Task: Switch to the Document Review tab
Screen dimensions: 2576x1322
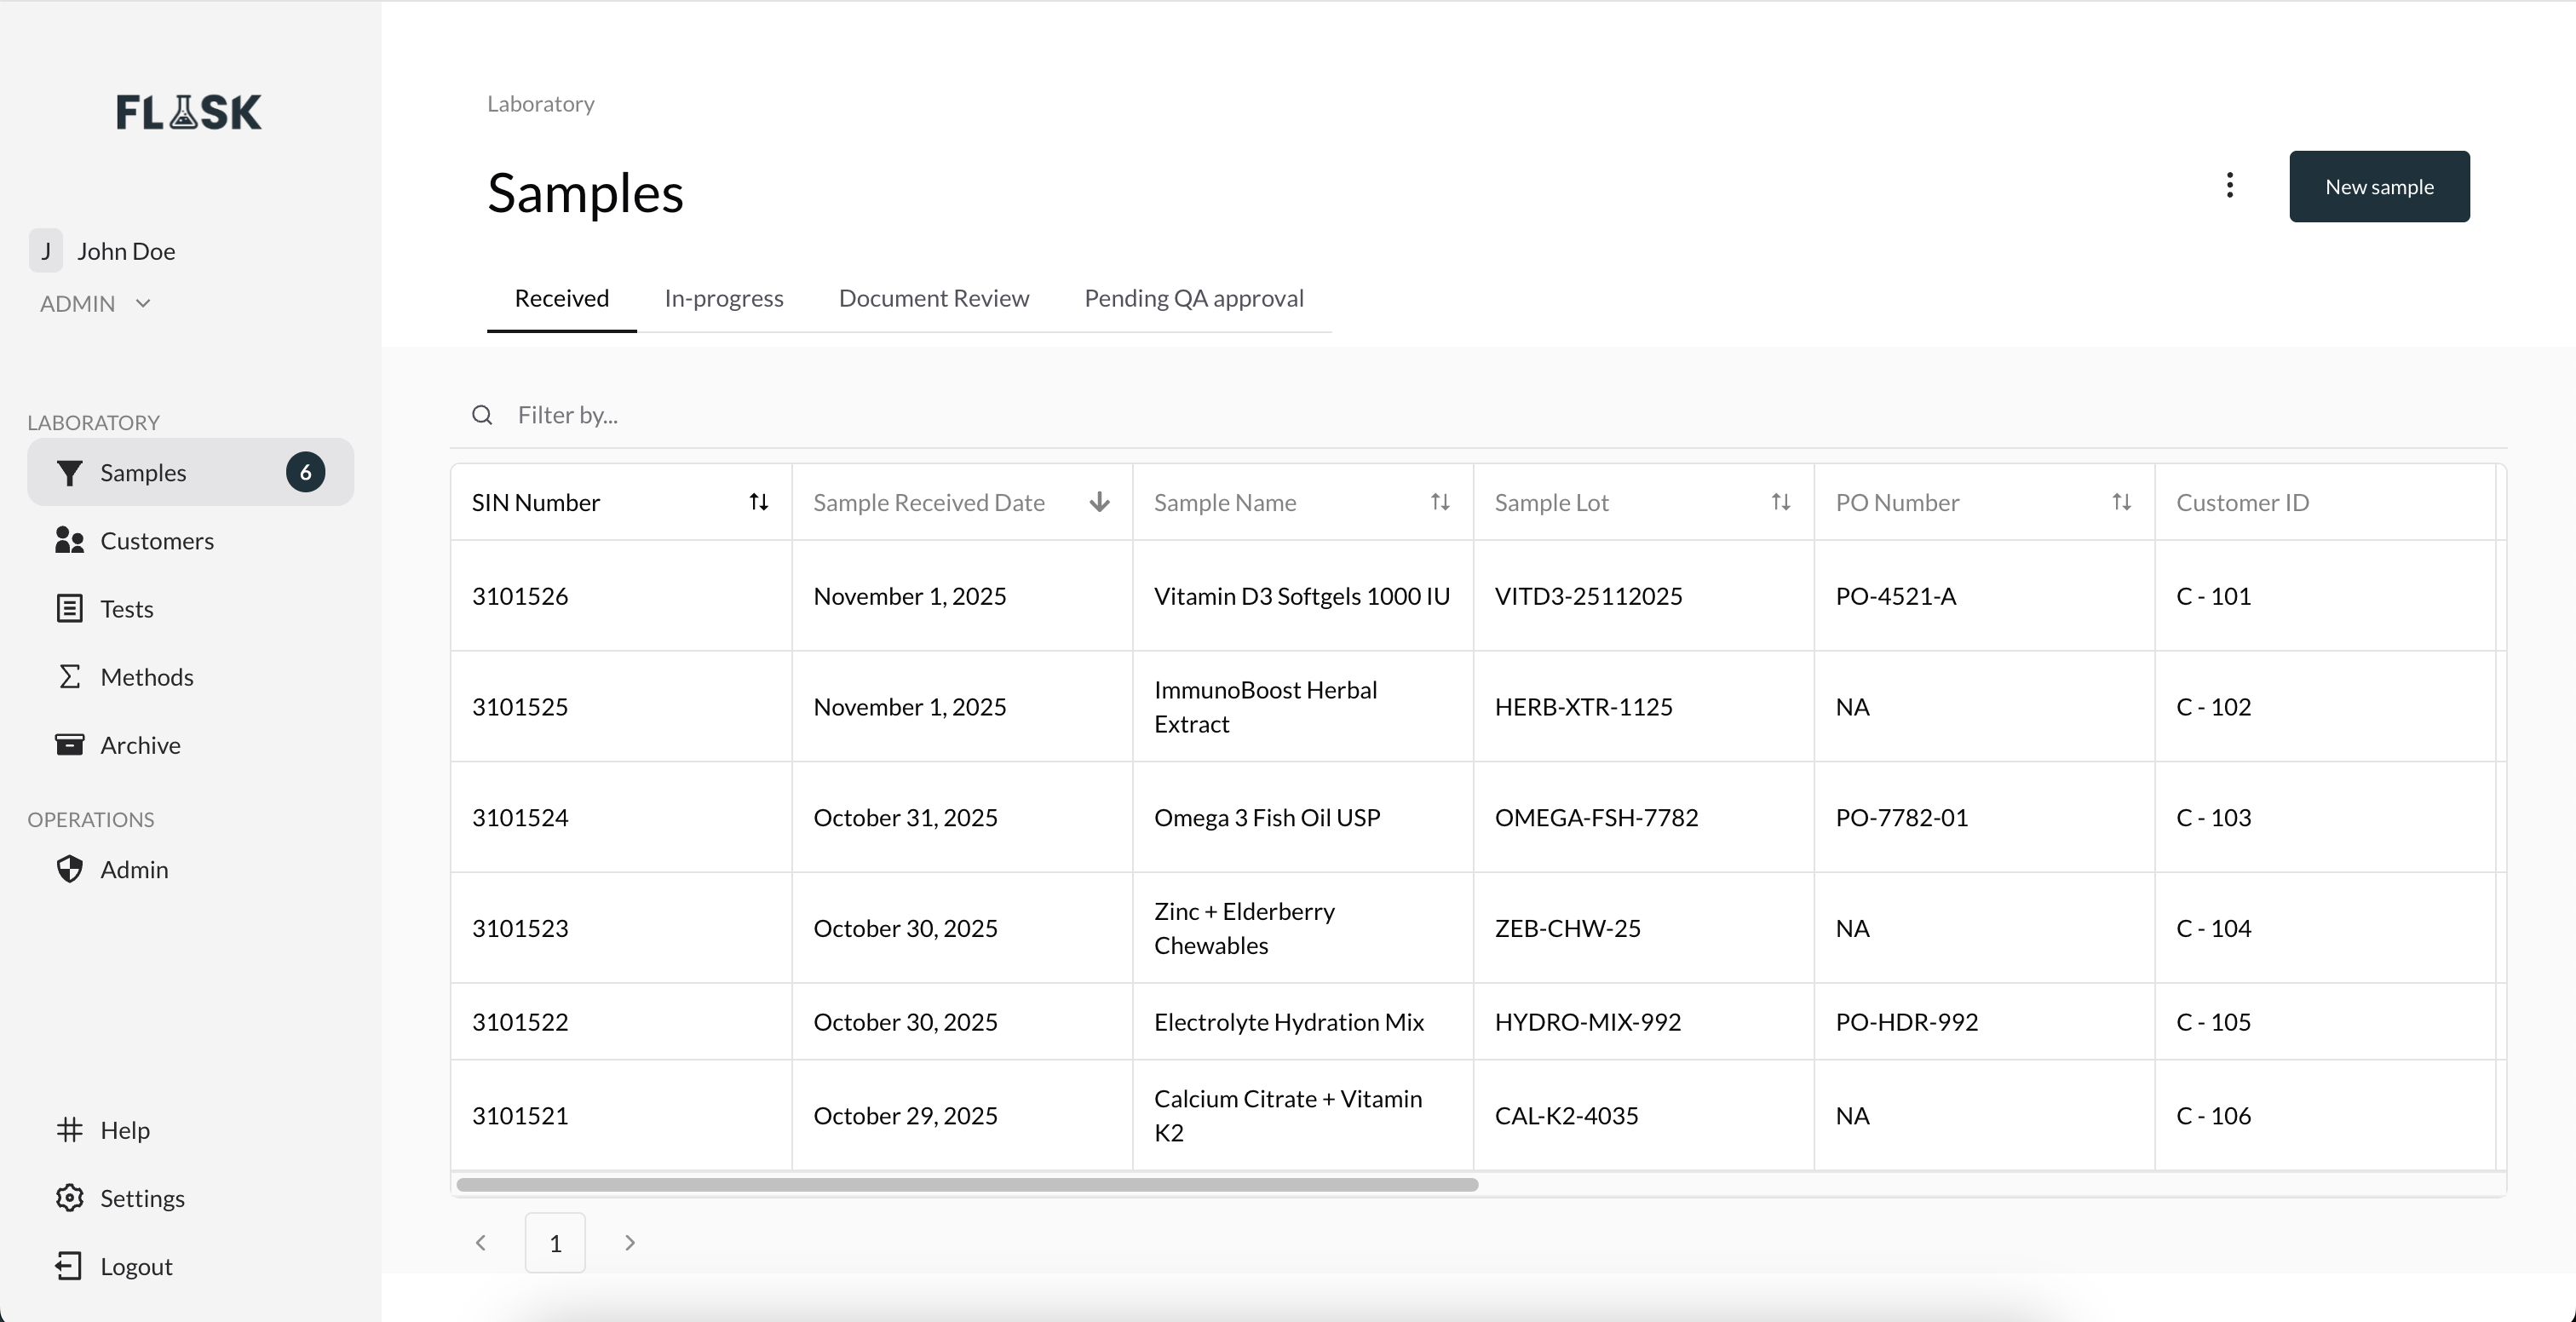Action: click(933, 297)
